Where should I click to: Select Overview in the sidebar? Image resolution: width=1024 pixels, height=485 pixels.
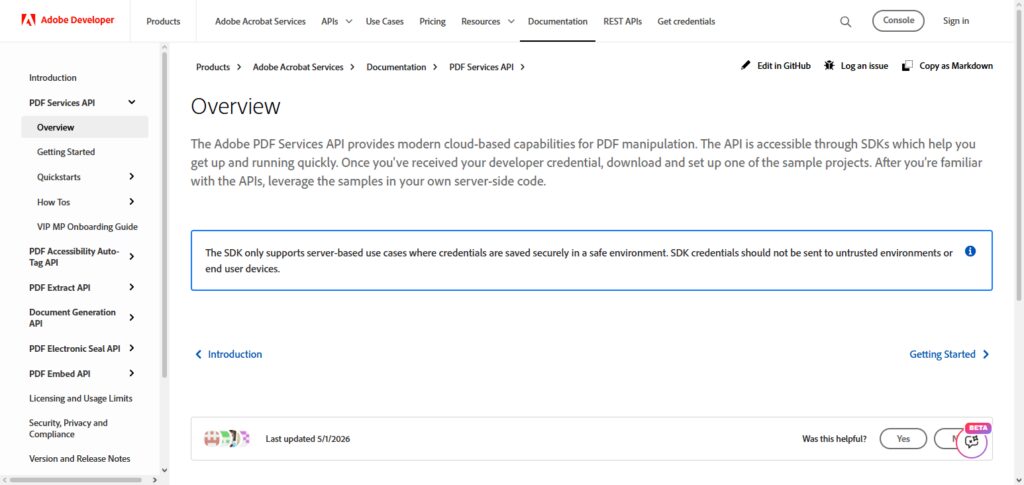click(x=85, y=127)
